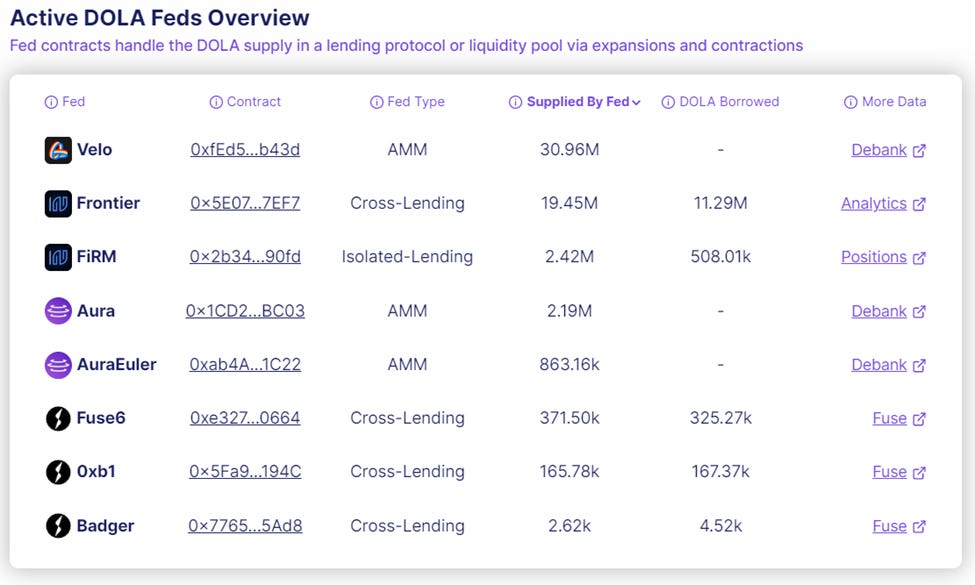Screen dimensions: 975x585
Task: Click the 30.96M supplied value
Action: (570, 150)
